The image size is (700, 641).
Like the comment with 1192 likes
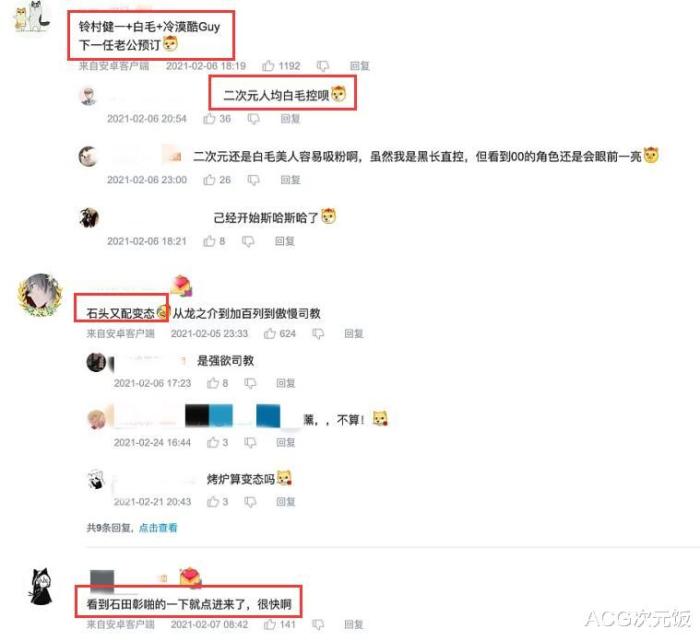point(268,66)
